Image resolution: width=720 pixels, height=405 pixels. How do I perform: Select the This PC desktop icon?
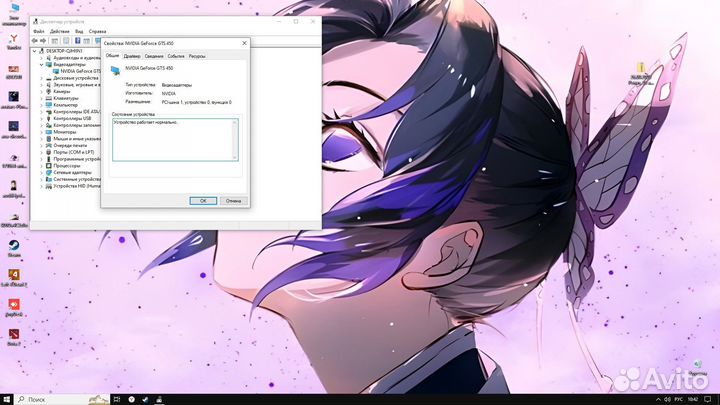coord(14,14)
